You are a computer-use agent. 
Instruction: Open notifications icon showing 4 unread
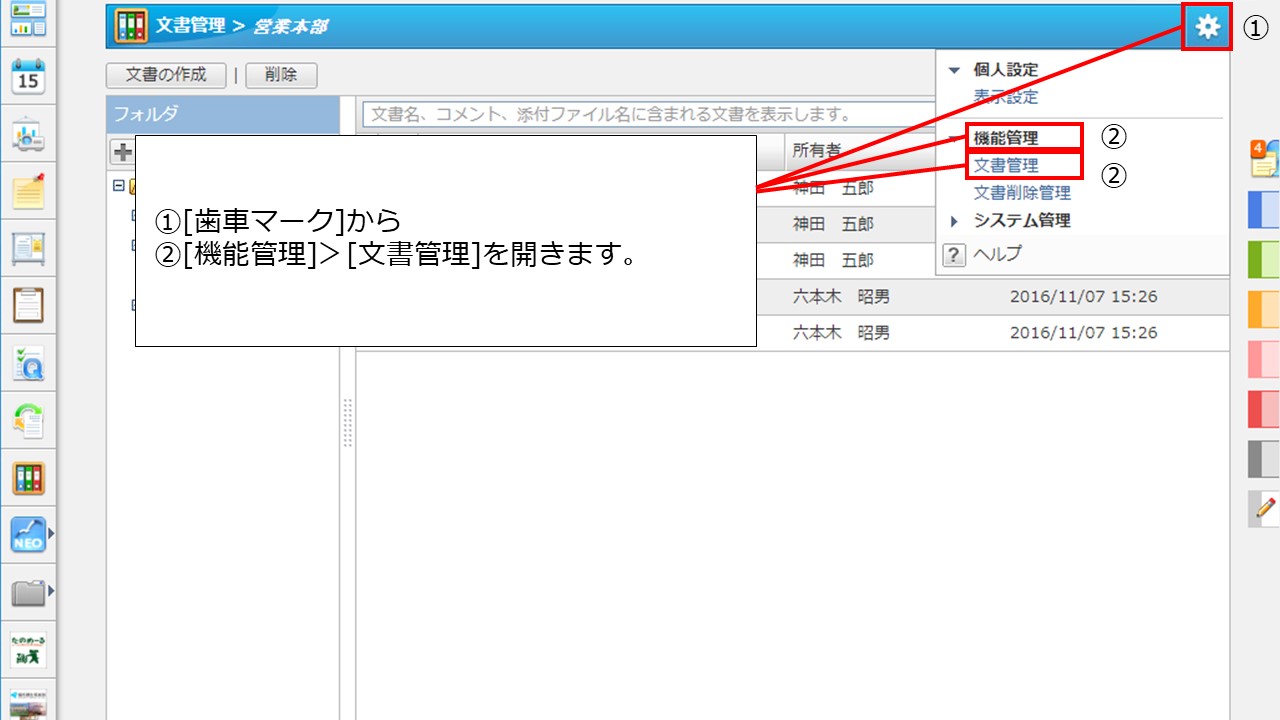coord(1262,158)
